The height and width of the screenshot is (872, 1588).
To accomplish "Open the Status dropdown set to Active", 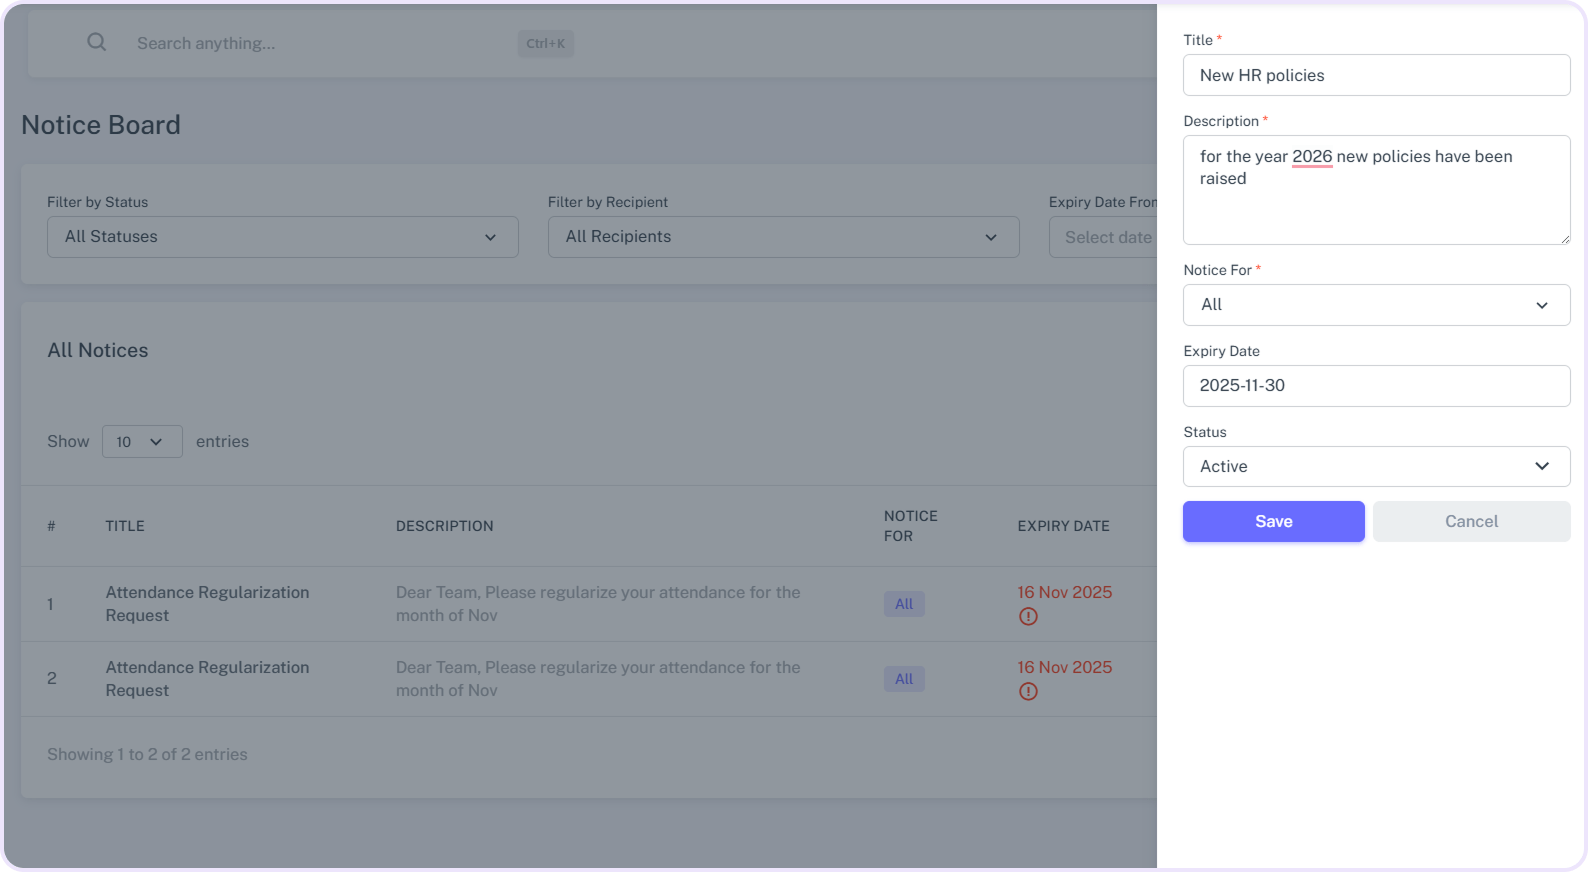I will click(x=1376, y=467).
